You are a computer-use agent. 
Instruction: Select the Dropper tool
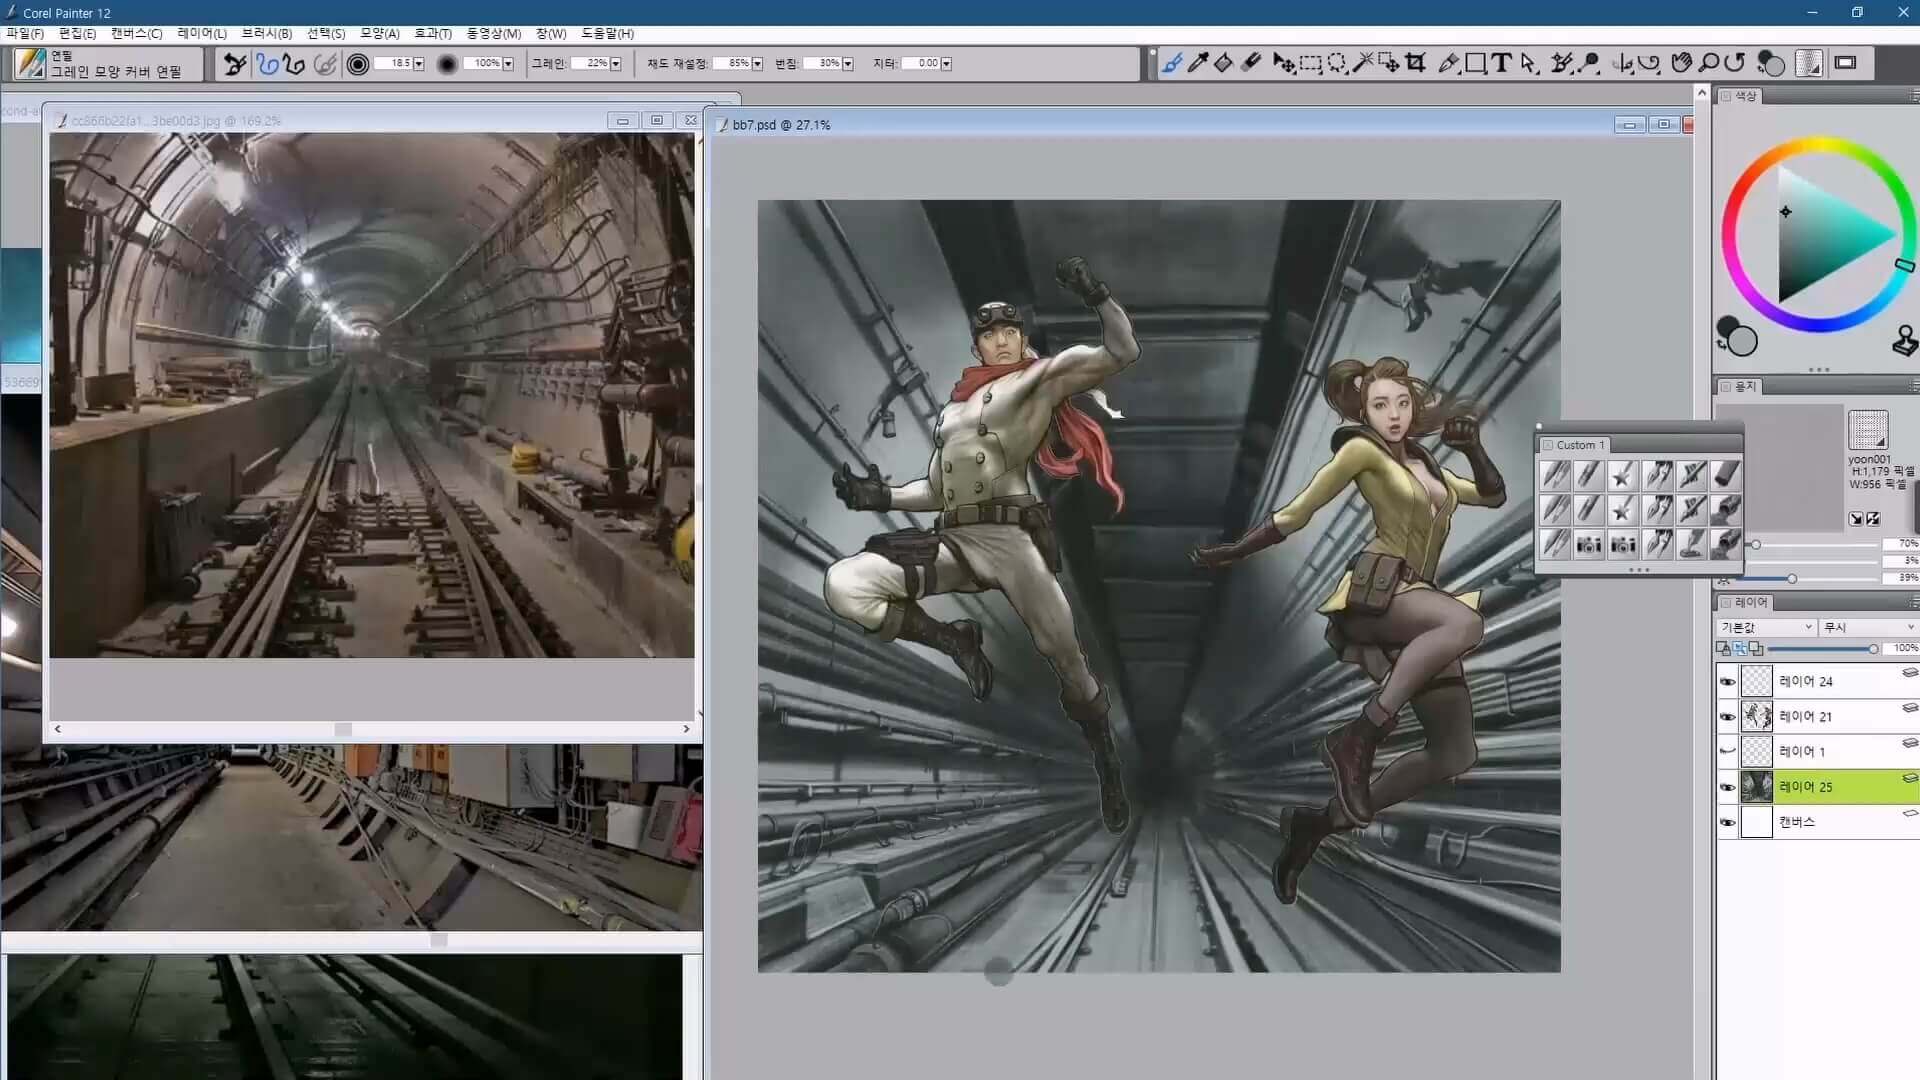point(1197,63)
